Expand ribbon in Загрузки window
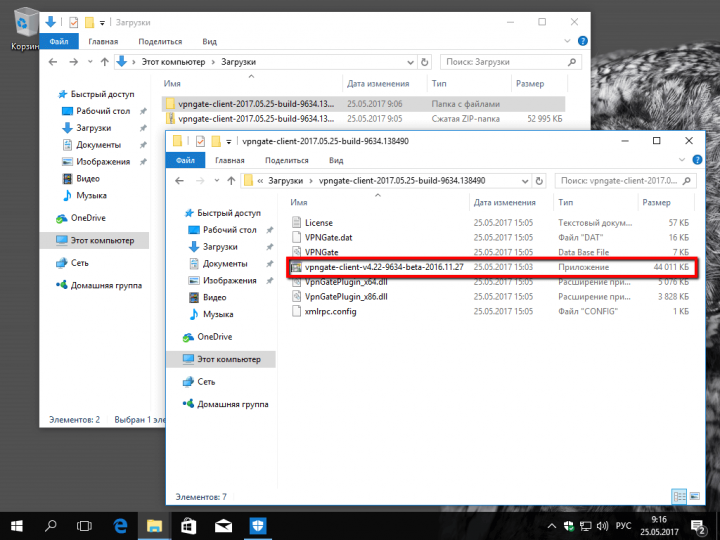This screenshot has height=540, width=720. pyautogui.click(x=567, y=41)
